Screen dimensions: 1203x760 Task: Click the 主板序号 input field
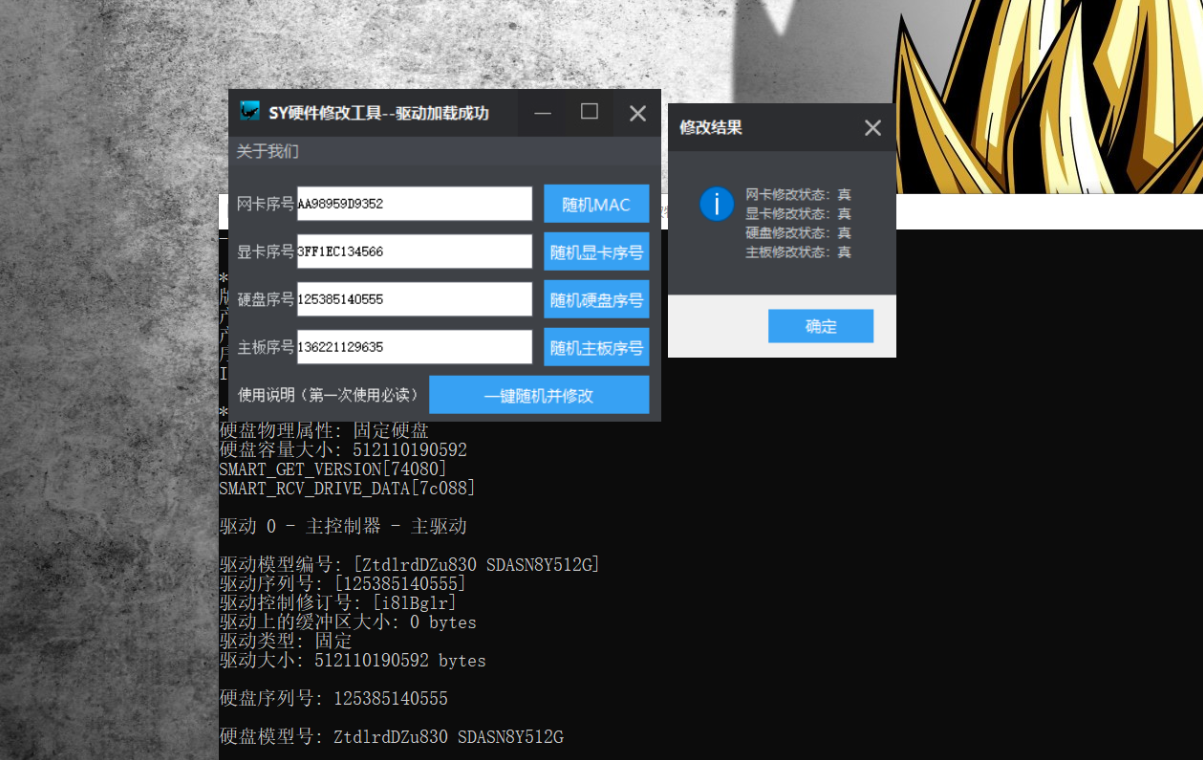click(414, 348)
